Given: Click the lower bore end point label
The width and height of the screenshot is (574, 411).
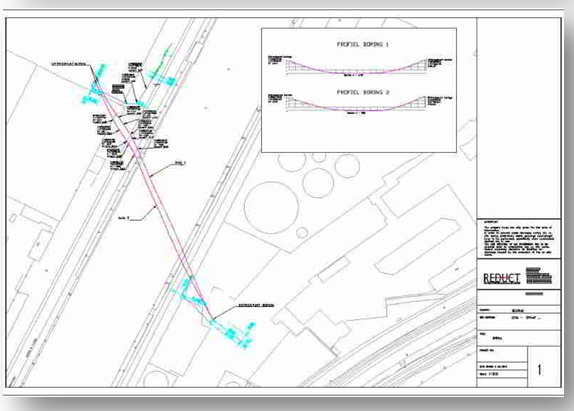Looking at the screenshot, I should (256, 305).
